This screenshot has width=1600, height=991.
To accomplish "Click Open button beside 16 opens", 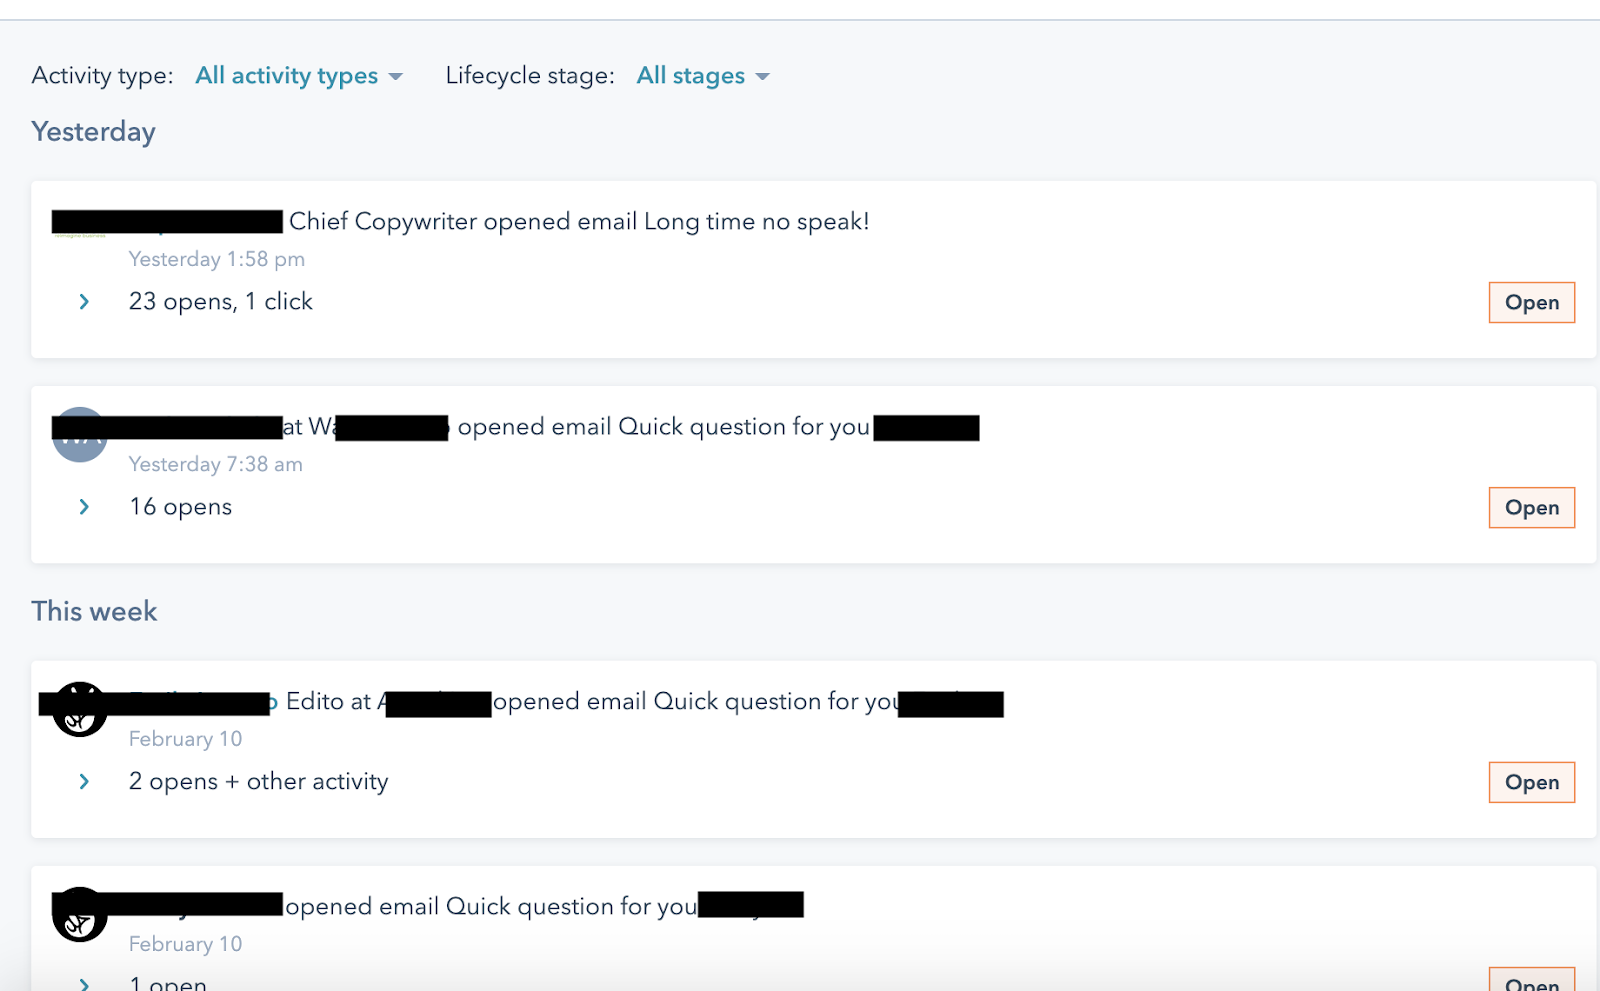I will pos(1531,508).
